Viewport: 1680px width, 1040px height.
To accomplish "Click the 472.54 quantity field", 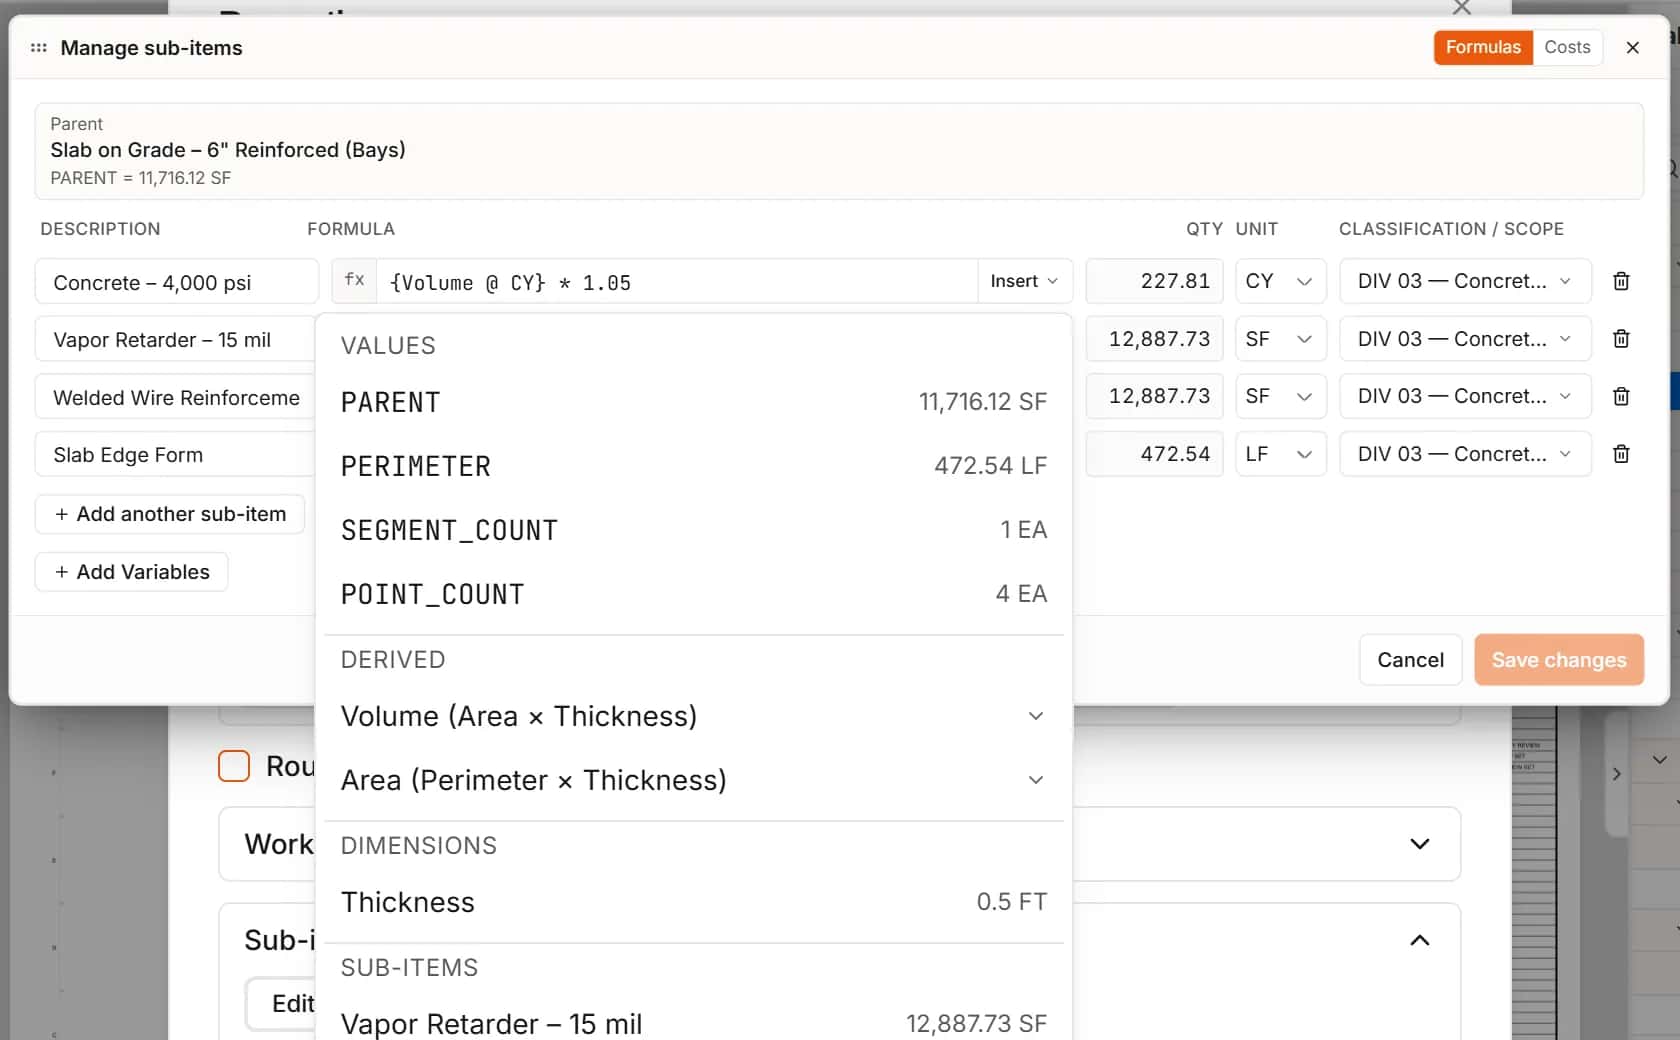I will pos(1155,454).
